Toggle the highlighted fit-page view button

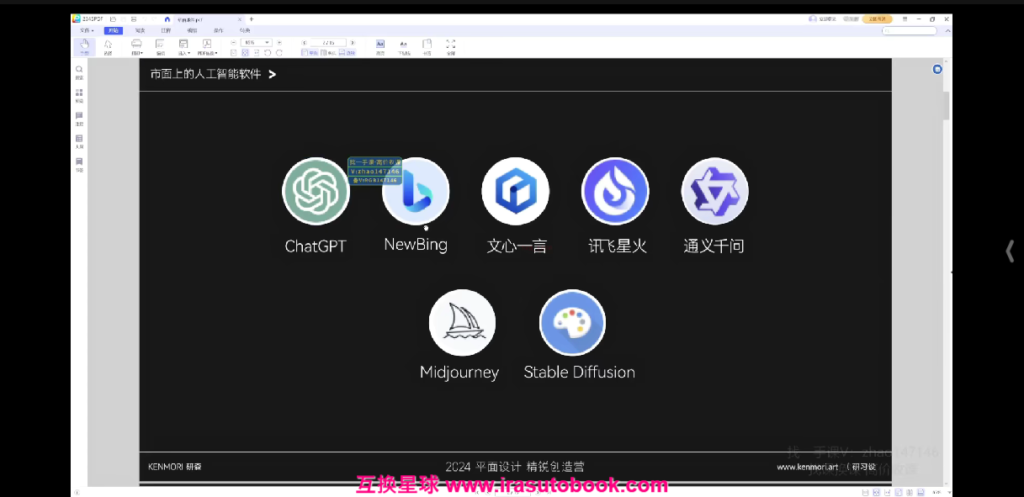point(246,52)
